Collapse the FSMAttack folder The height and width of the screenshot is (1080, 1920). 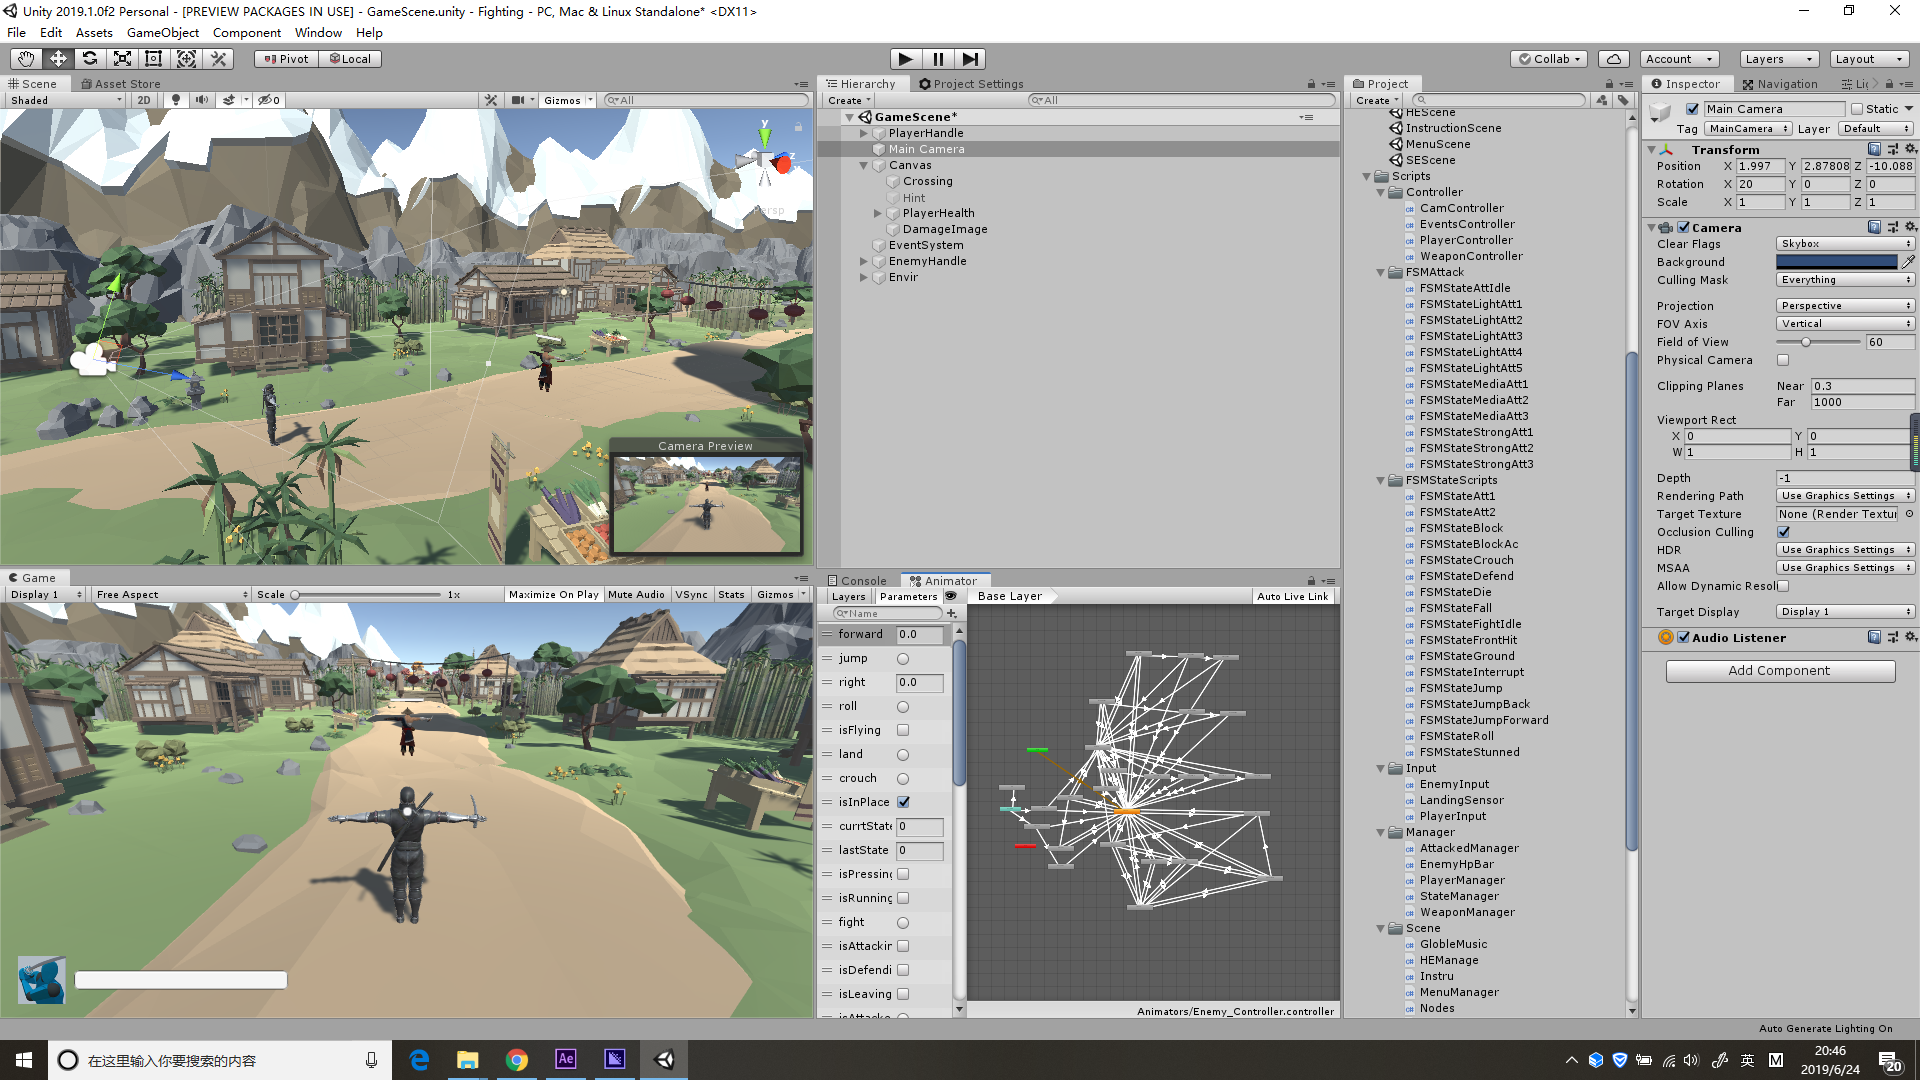[1381, 272]
